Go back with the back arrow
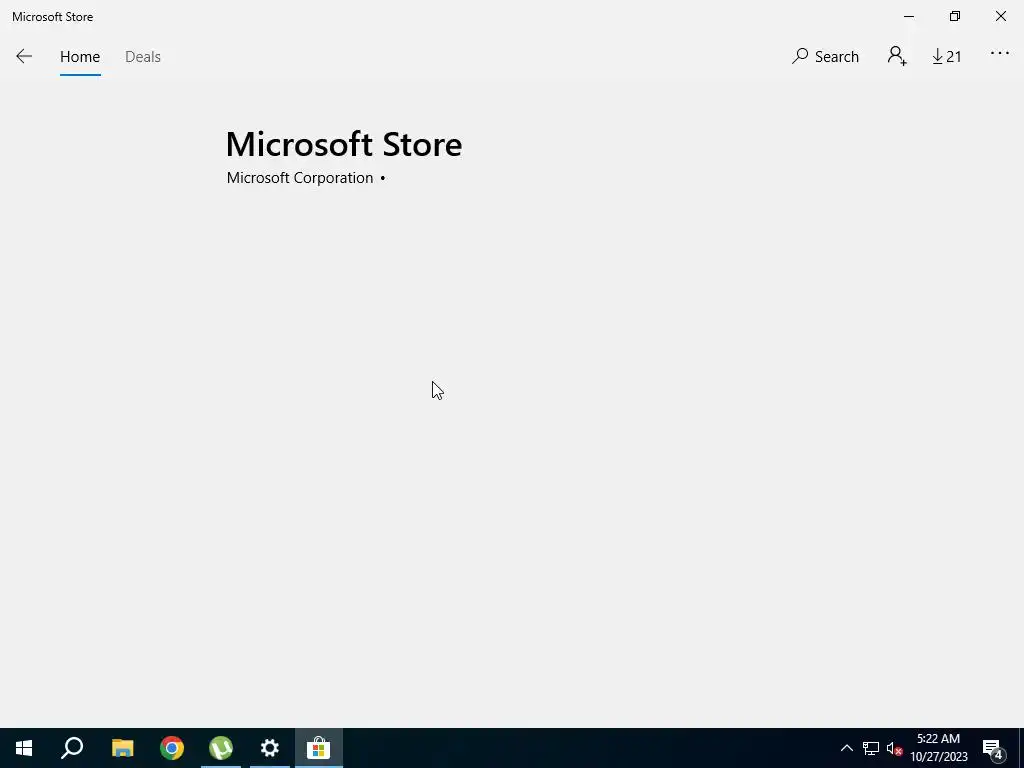This screenshot has width=1024, height=768. tap(24, 57)
